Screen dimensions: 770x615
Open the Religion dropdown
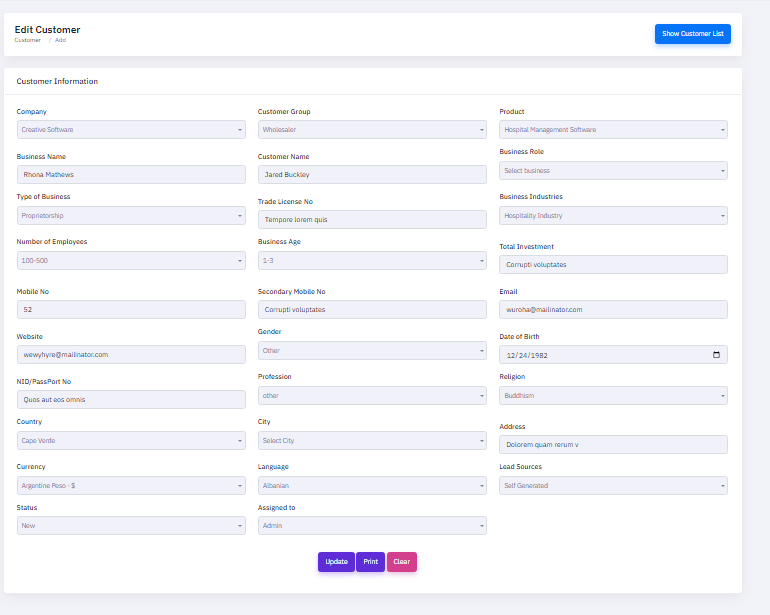pyautogui.click(x=613, y=395)
